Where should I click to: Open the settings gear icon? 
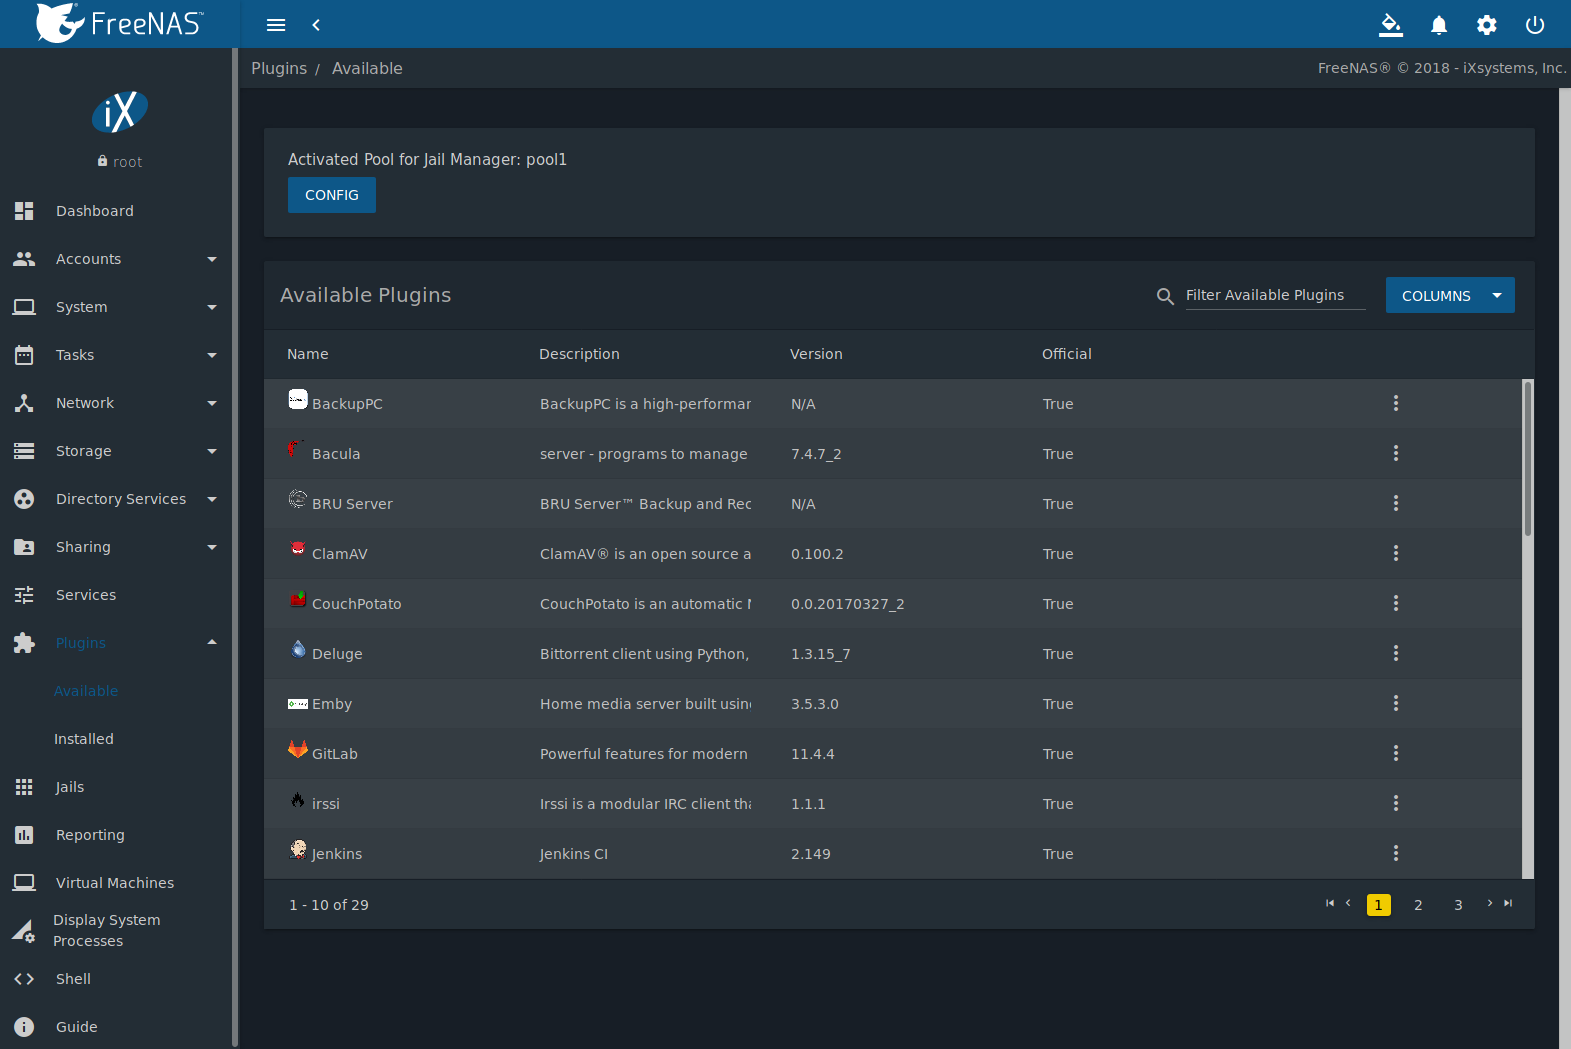[x=1486, y=25]
